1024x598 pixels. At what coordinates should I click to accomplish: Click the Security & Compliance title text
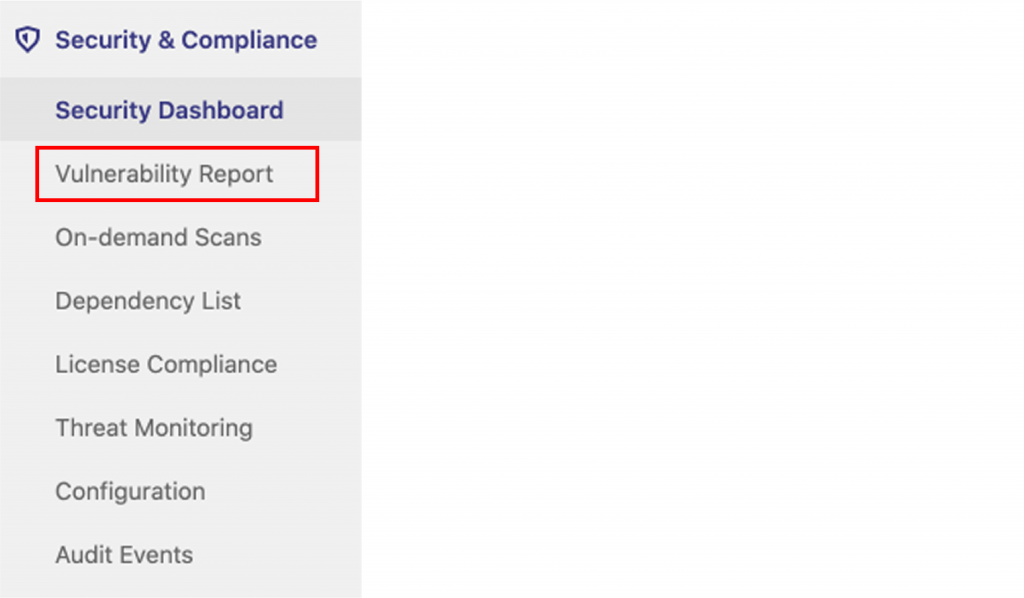(185, 40)
